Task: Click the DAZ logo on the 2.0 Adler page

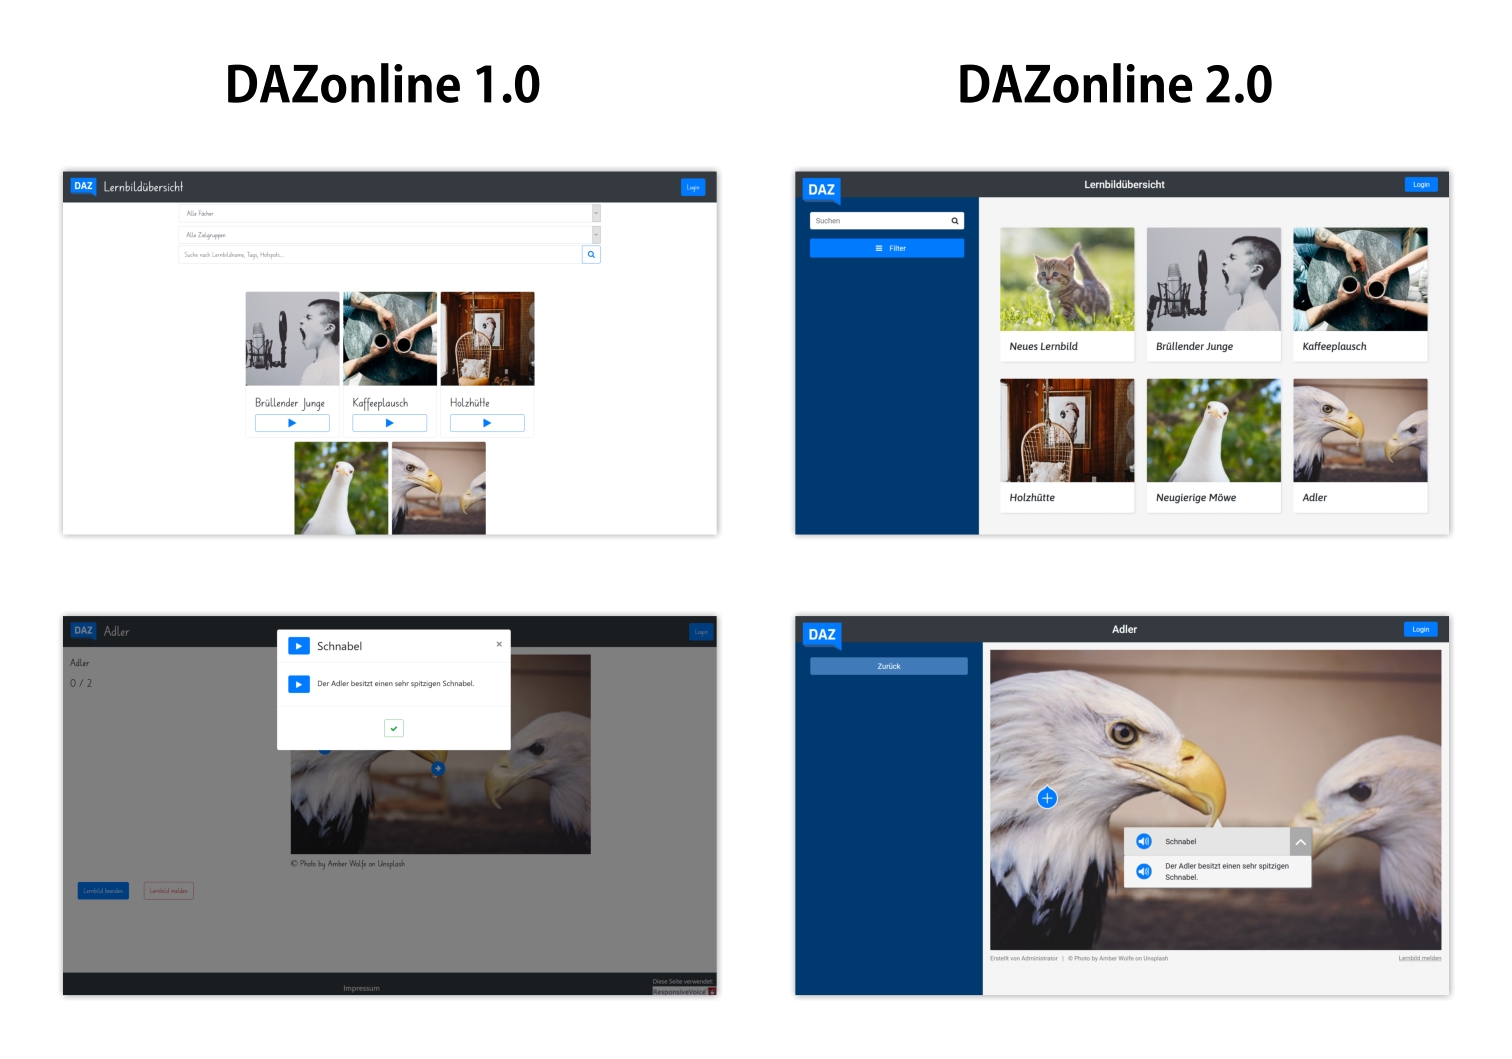Action: pyautogui.click(x=821, y=634)
